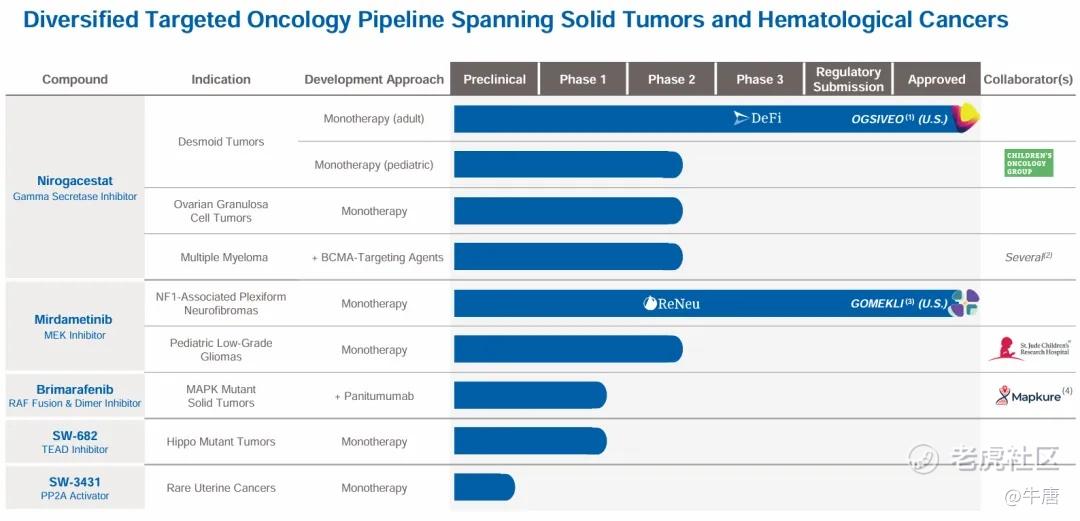Click the "Several" collaborators text
The width and height of the screenshot is (1080, 521).
coord(1027,257)
